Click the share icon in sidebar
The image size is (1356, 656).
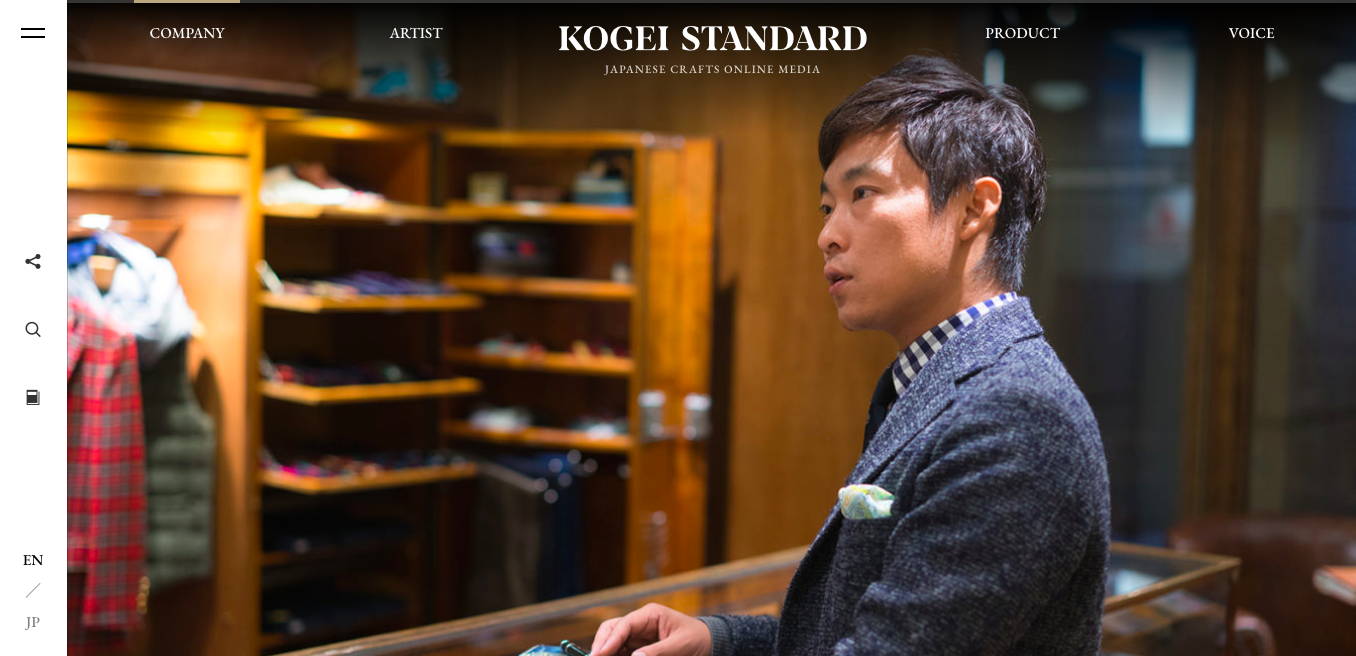pos(33,262)
